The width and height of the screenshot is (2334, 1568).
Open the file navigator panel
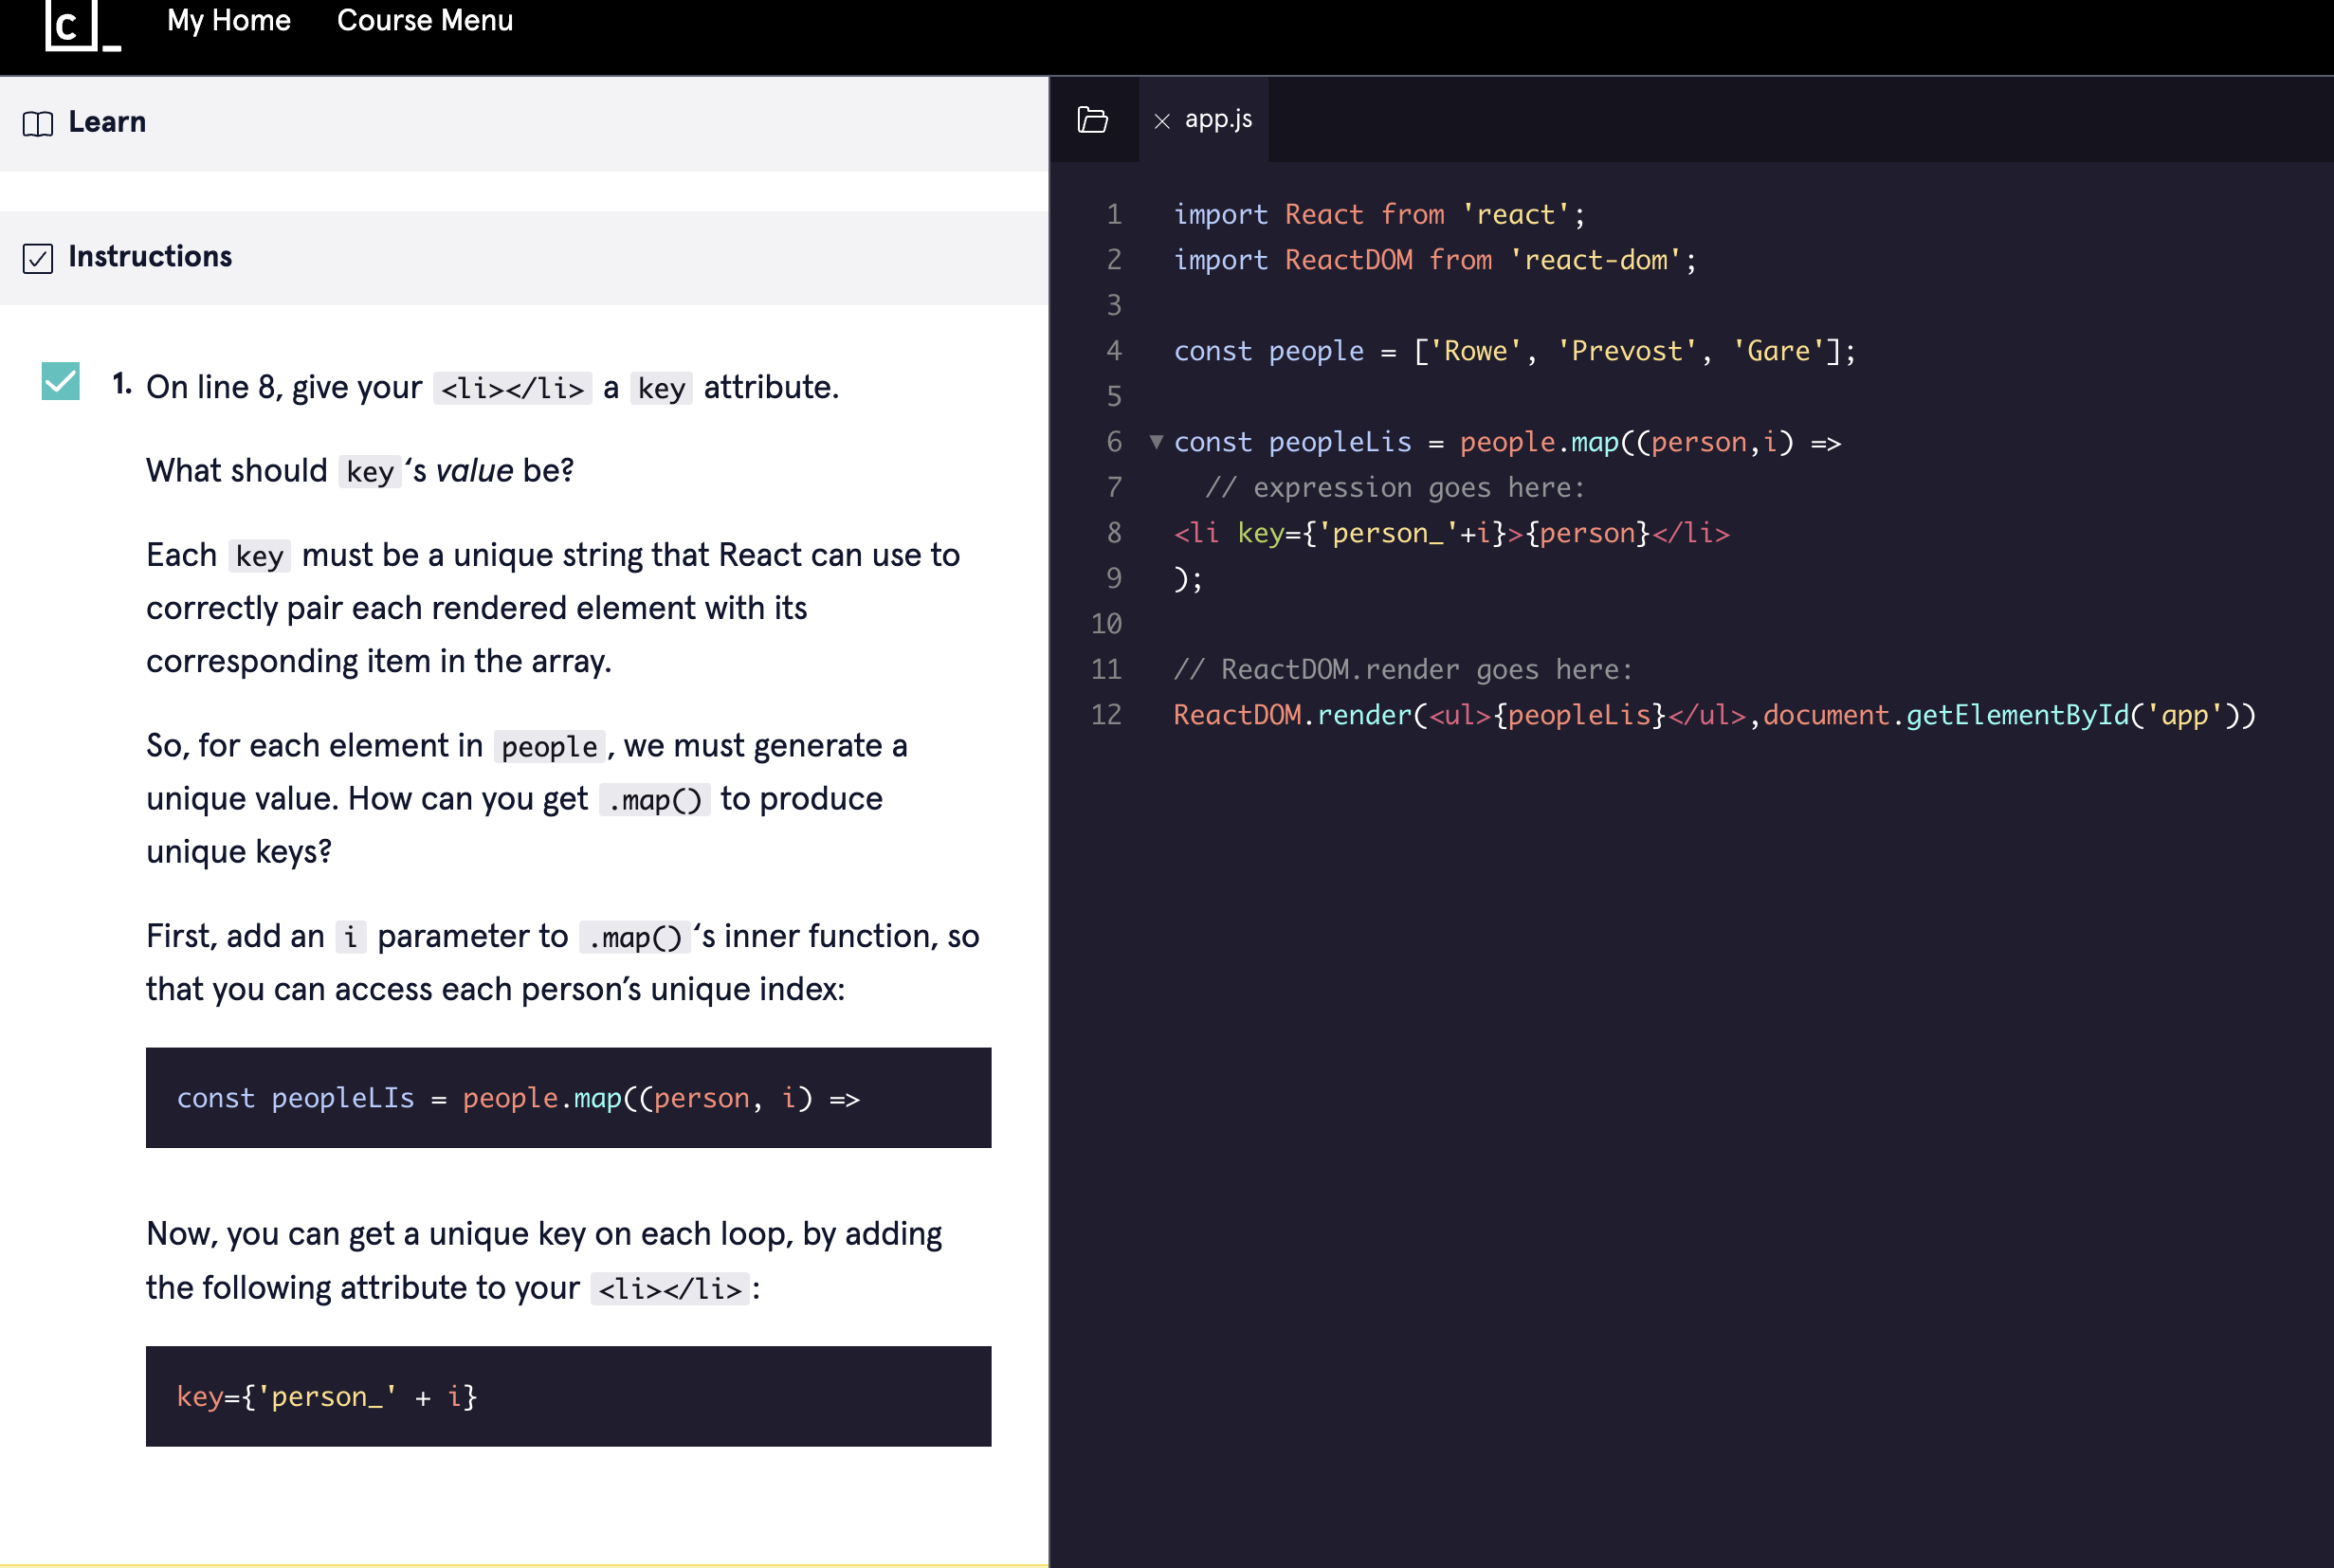pos(1093,119)
